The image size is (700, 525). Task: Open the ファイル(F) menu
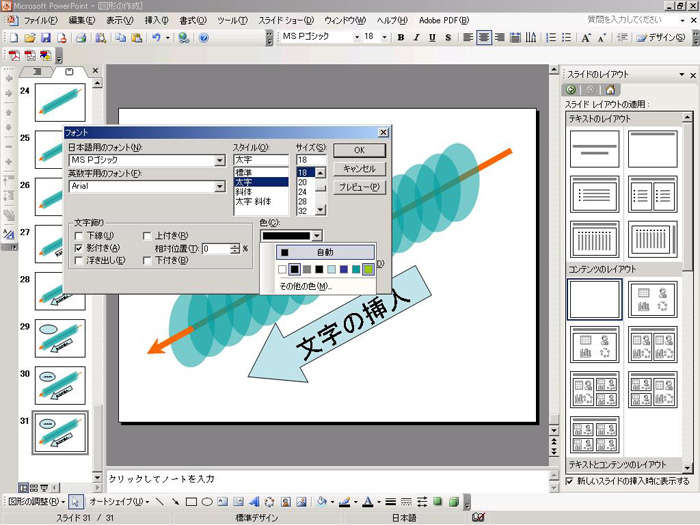pyautogui.click(x=40, y=21)
